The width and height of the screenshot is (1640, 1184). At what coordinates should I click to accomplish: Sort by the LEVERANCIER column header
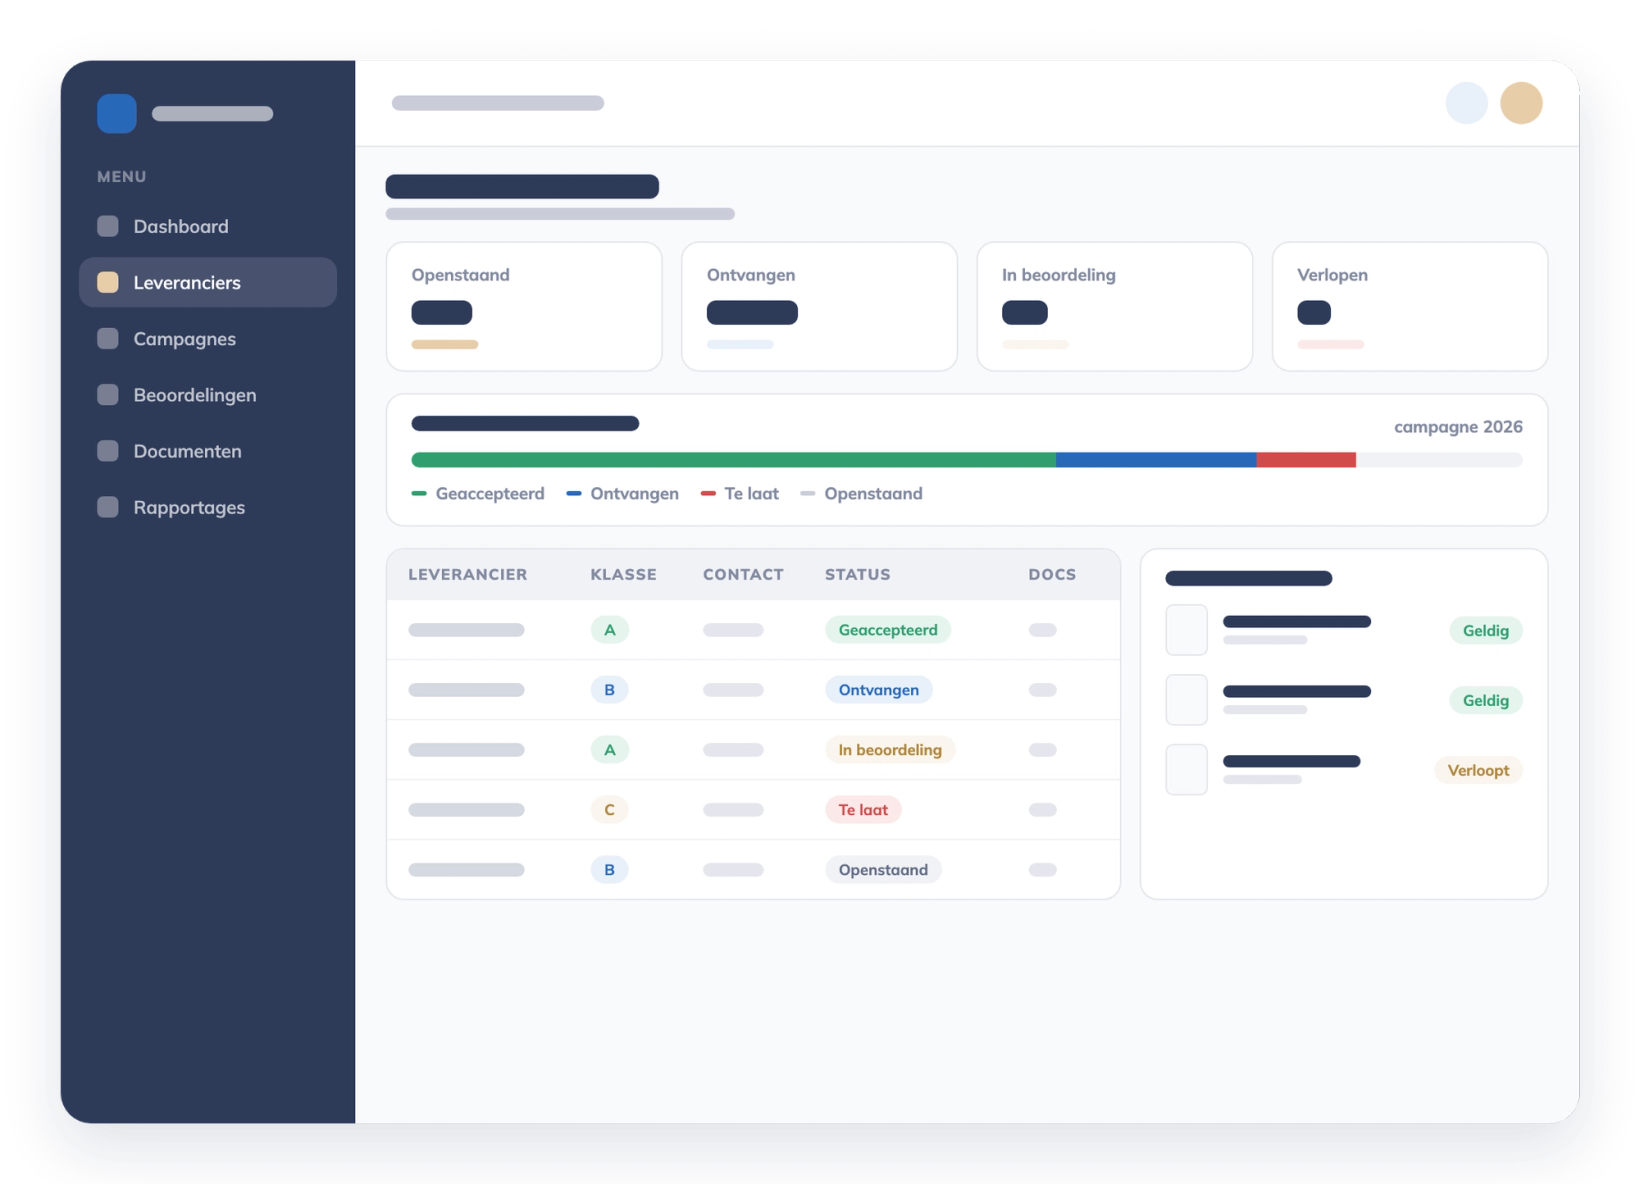(x=467, y=574)
